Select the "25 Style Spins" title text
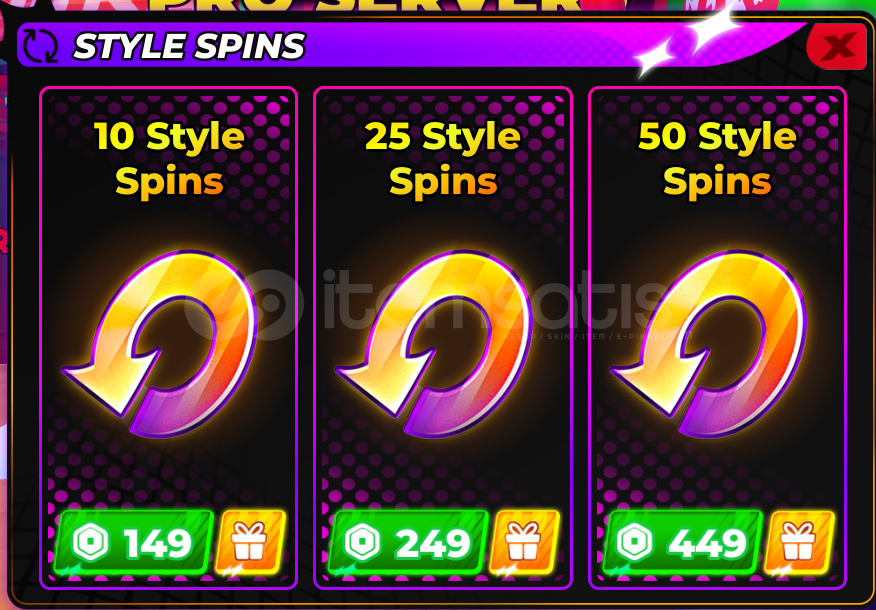Viewport: 876px width, 610px height. (442, 159)
